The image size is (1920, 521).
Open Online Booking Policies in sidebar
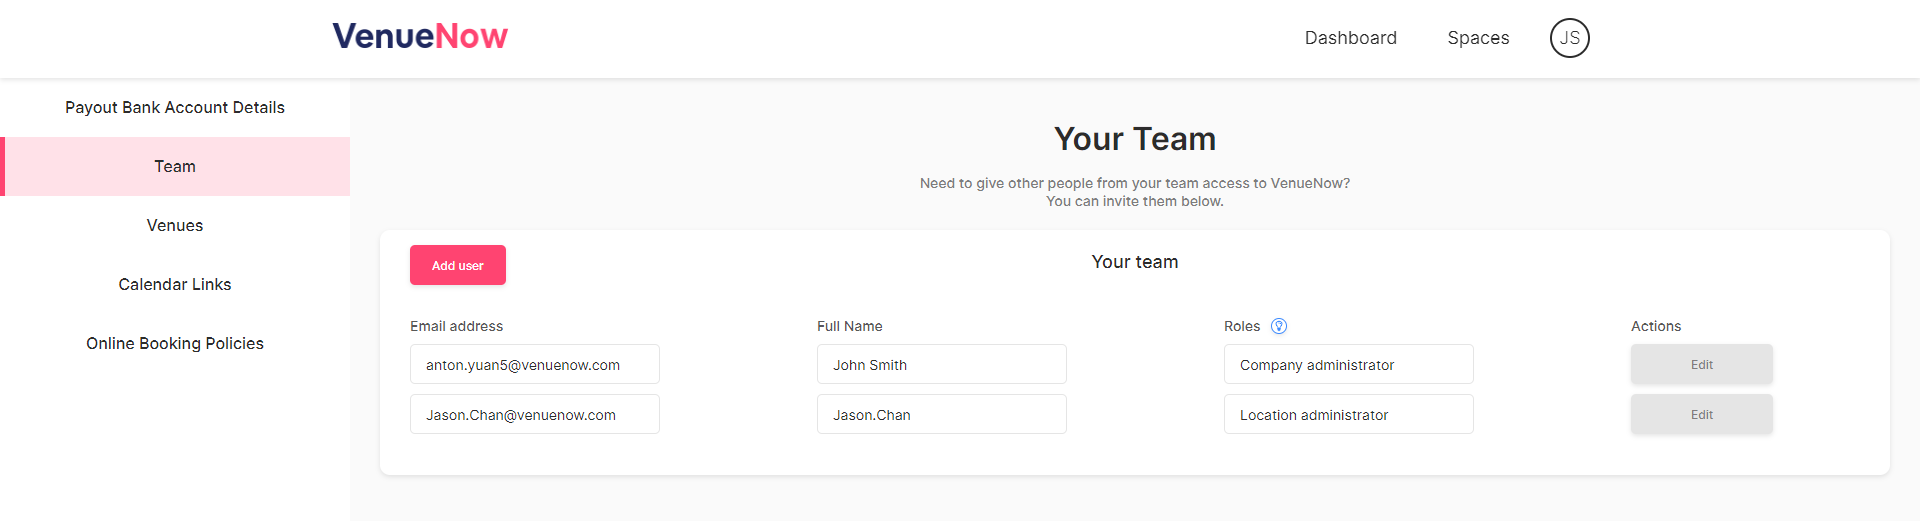(175, 343)
